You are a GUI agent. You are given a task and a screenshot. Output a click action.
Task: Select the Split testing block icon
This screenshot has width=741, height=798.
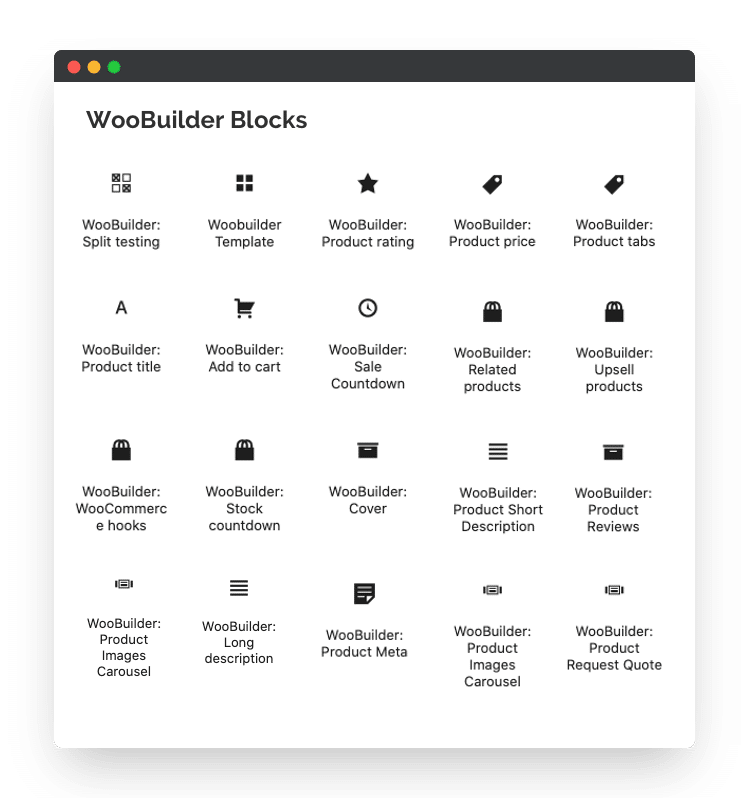coord(121,183)
